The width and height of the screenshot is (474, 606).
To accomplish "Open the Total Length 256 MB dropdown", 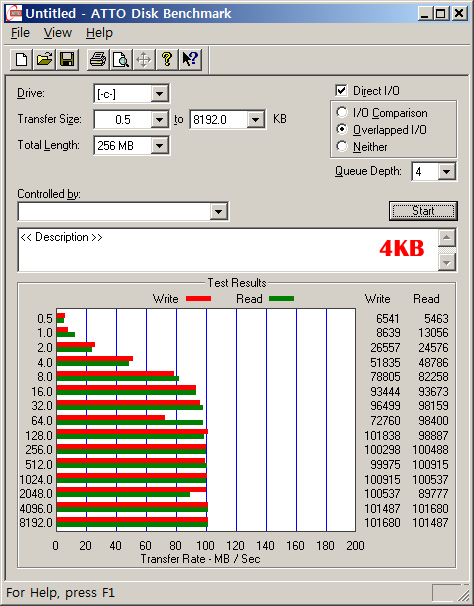I will [159, 146].
